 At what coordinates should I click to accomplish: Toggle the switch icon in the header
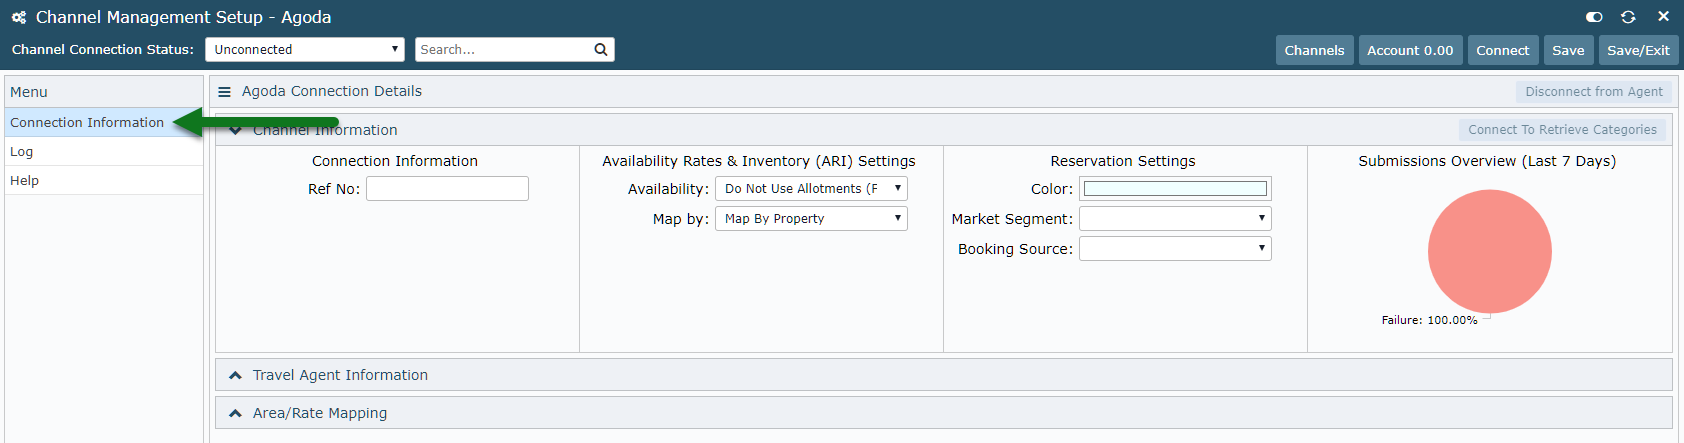coord(1594,17)
